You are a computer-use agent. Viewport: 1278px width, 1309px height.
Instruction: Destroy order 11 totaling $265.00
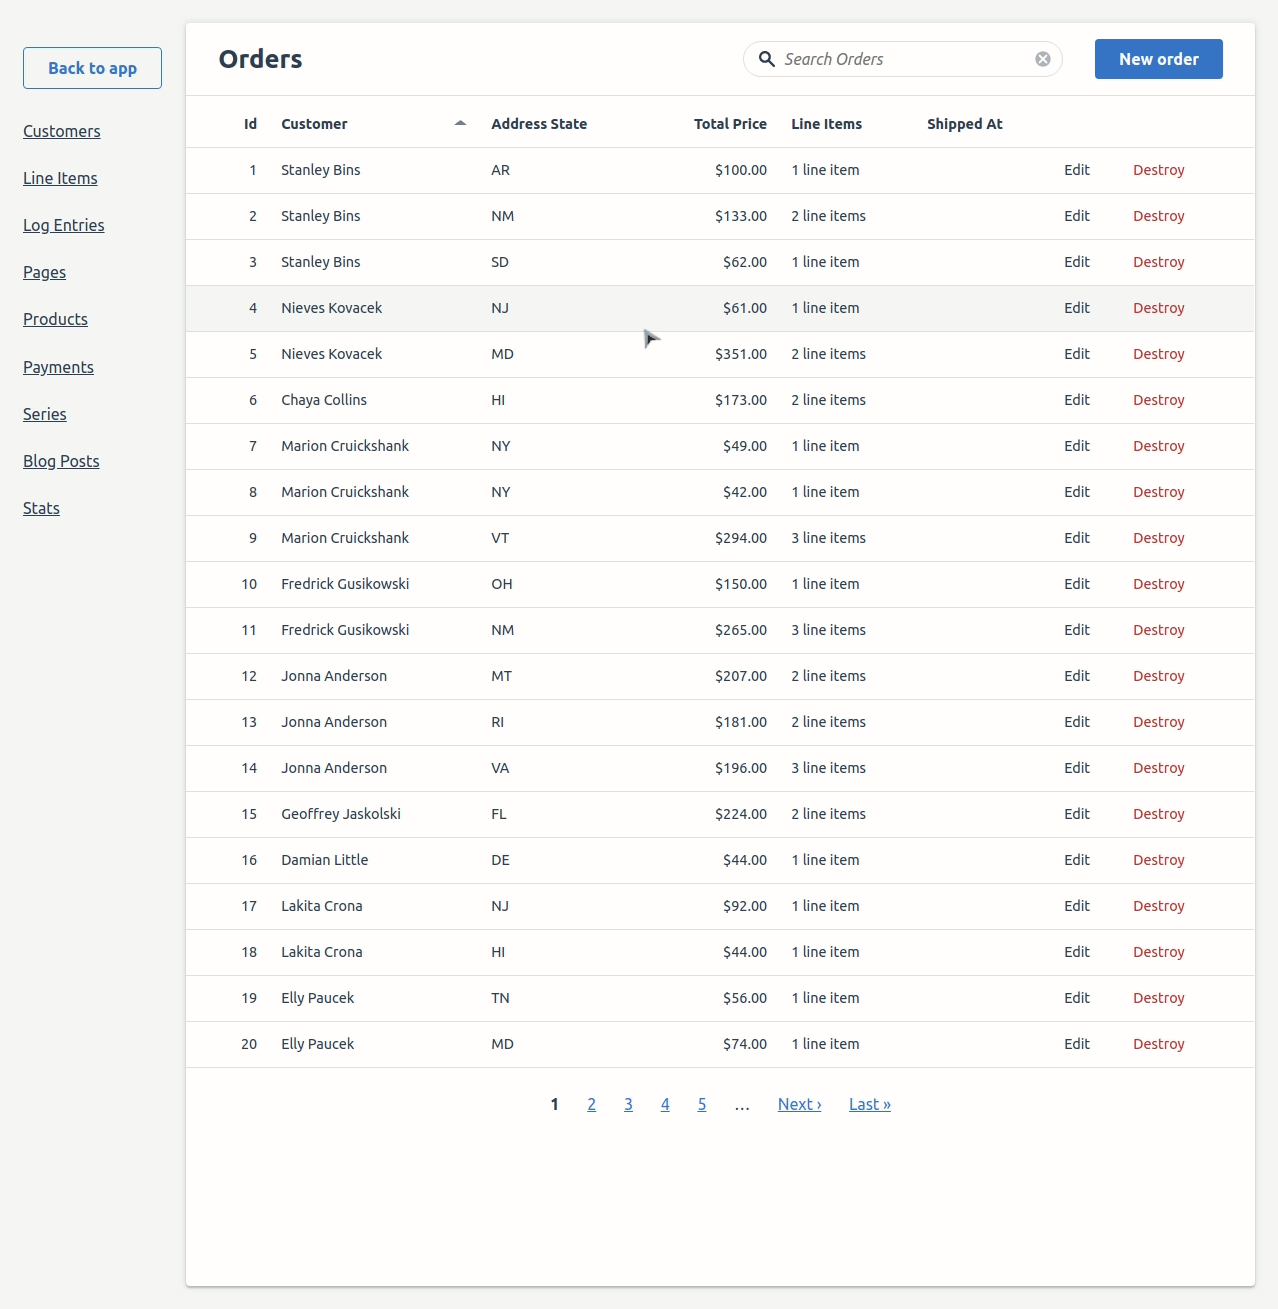point(1159,630)
